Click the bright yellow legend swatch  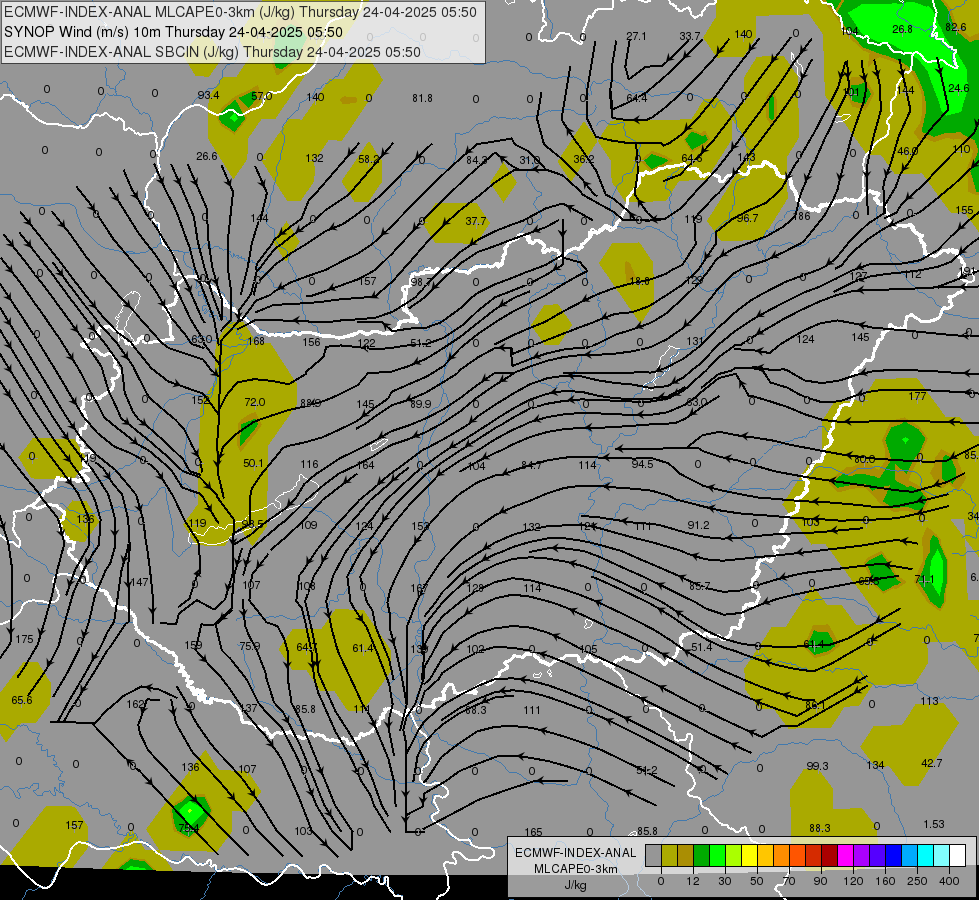click(x=749, y=855)
